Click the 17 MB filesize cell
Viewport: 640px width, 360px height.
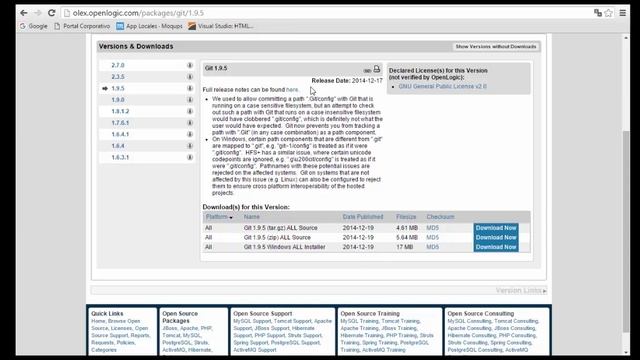404,247
